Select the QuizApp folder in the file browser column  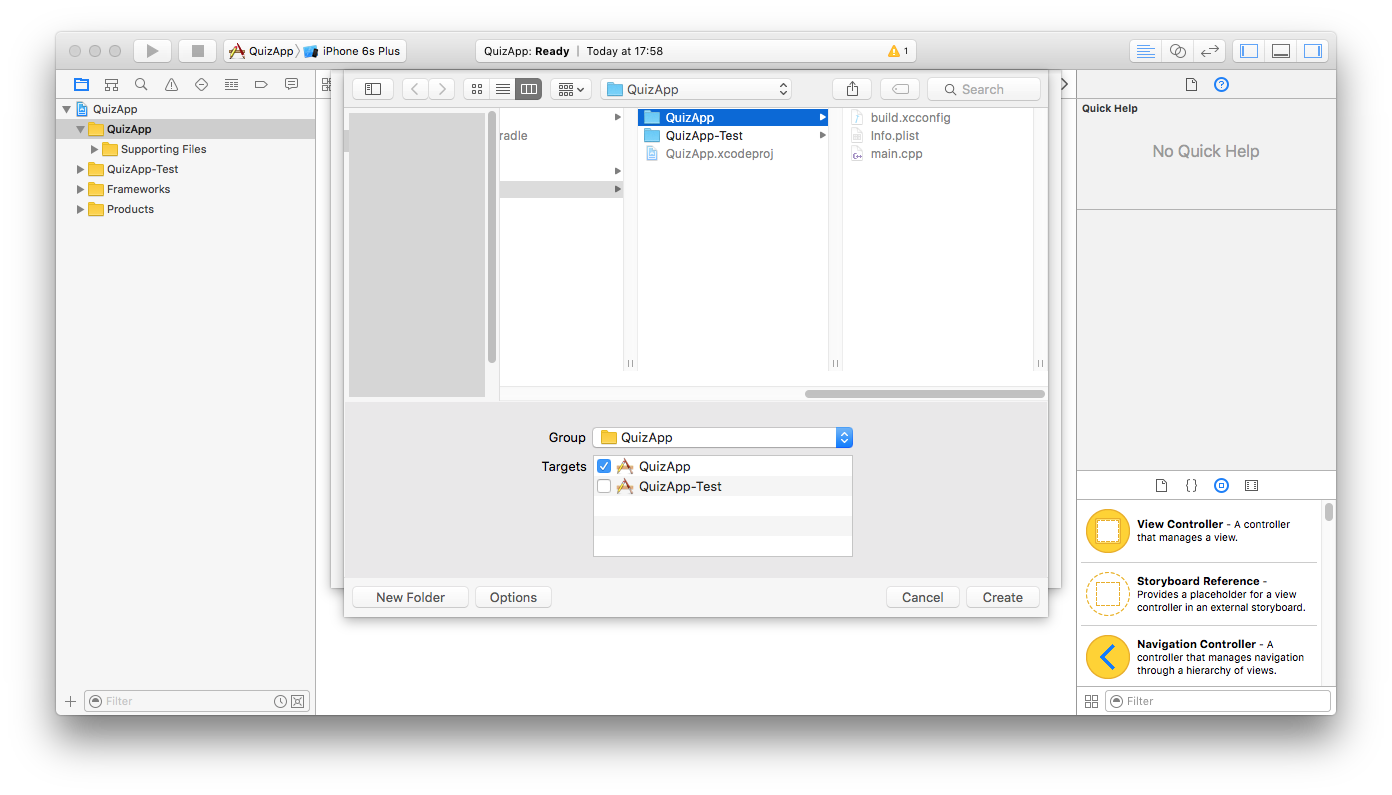pos(733,118)
